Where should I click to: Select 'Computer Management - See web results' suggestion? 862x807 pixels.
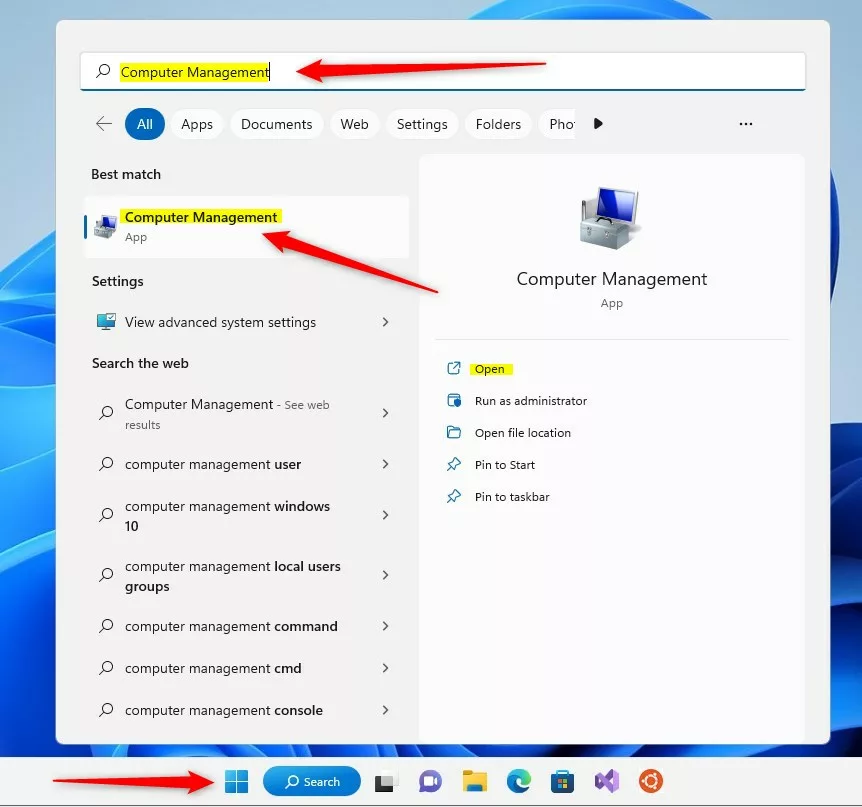pos(246,413)
